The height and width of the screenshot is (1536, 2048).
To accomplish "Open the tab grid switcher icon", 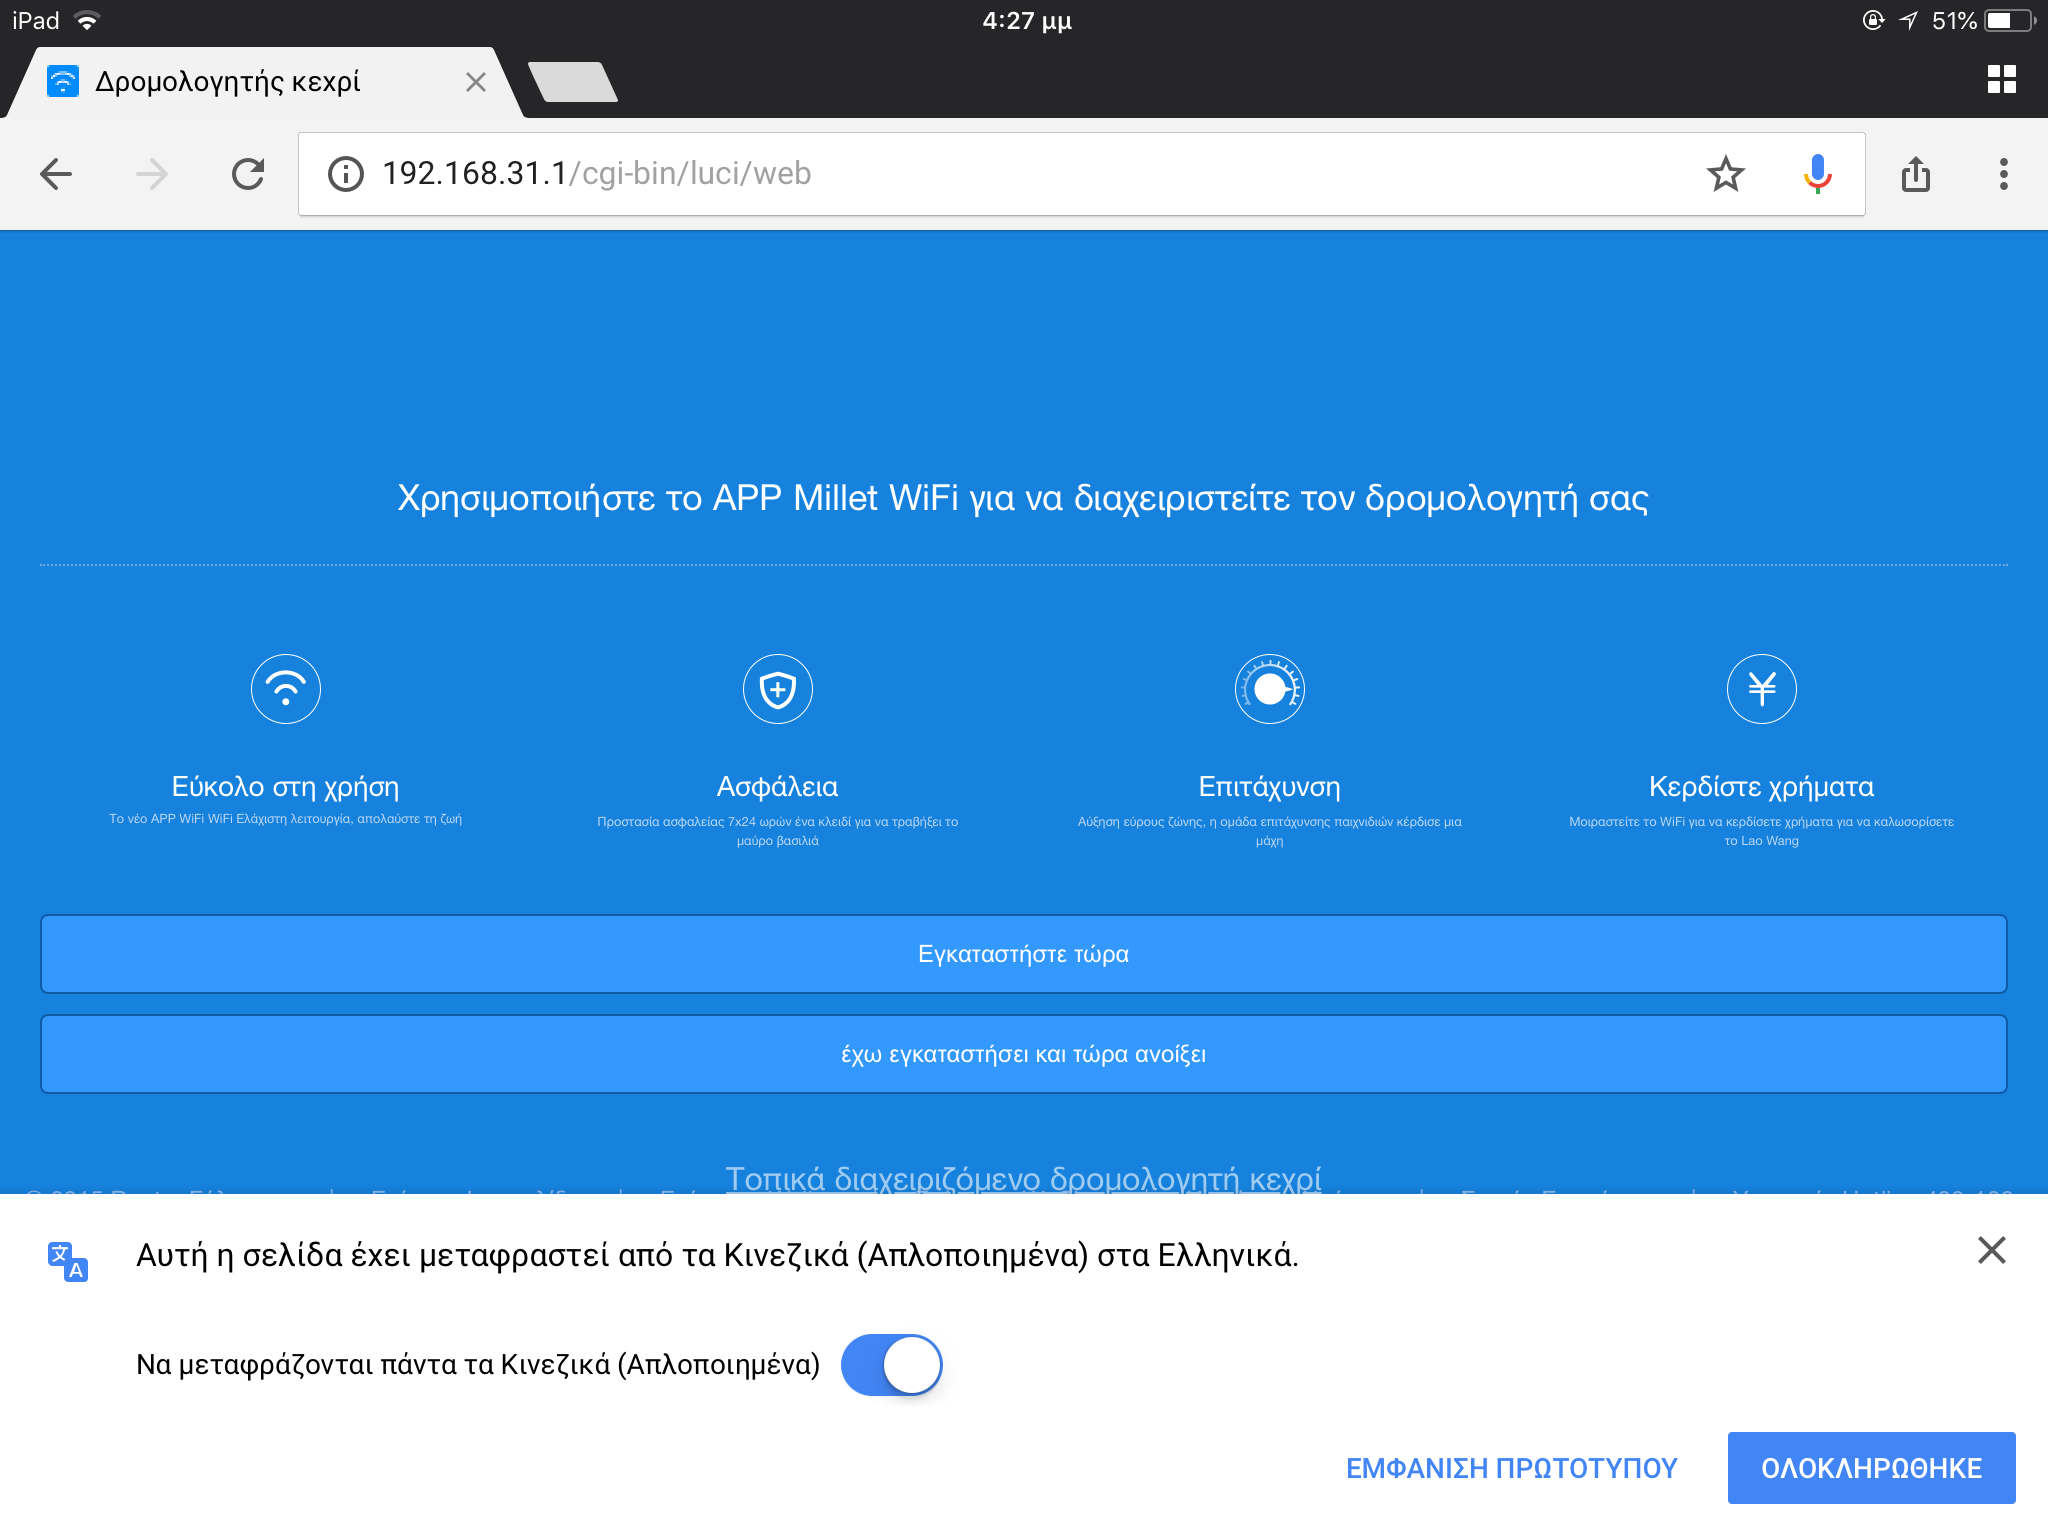I will click(x=2001, y=79).
